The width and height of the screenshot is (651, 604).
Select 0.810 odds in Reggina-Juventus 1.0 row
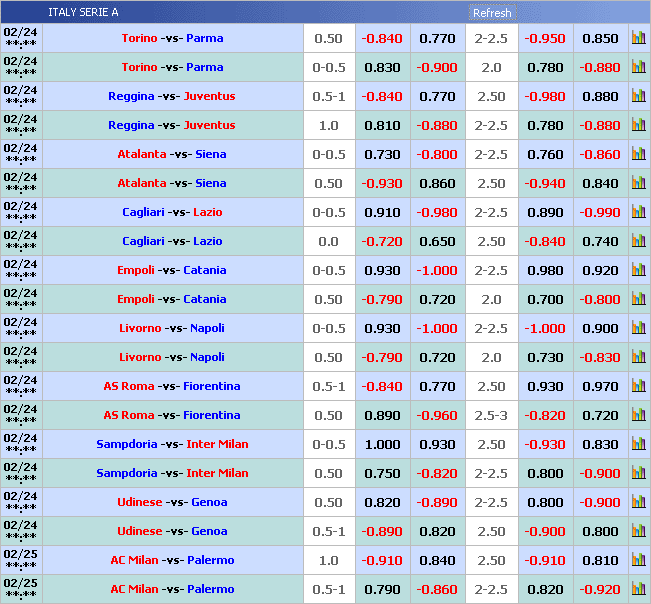[x=382, y=126]
